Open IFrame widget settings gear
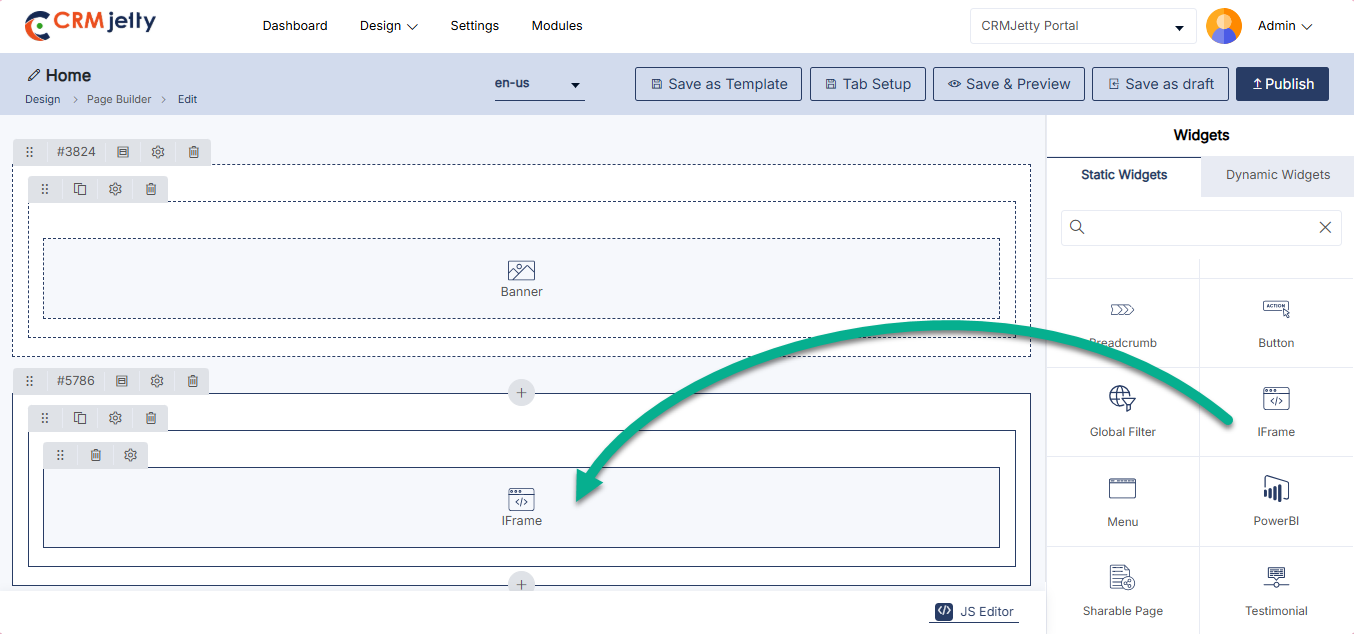Screen dimensions: 1354x634 tap(131, 455)
